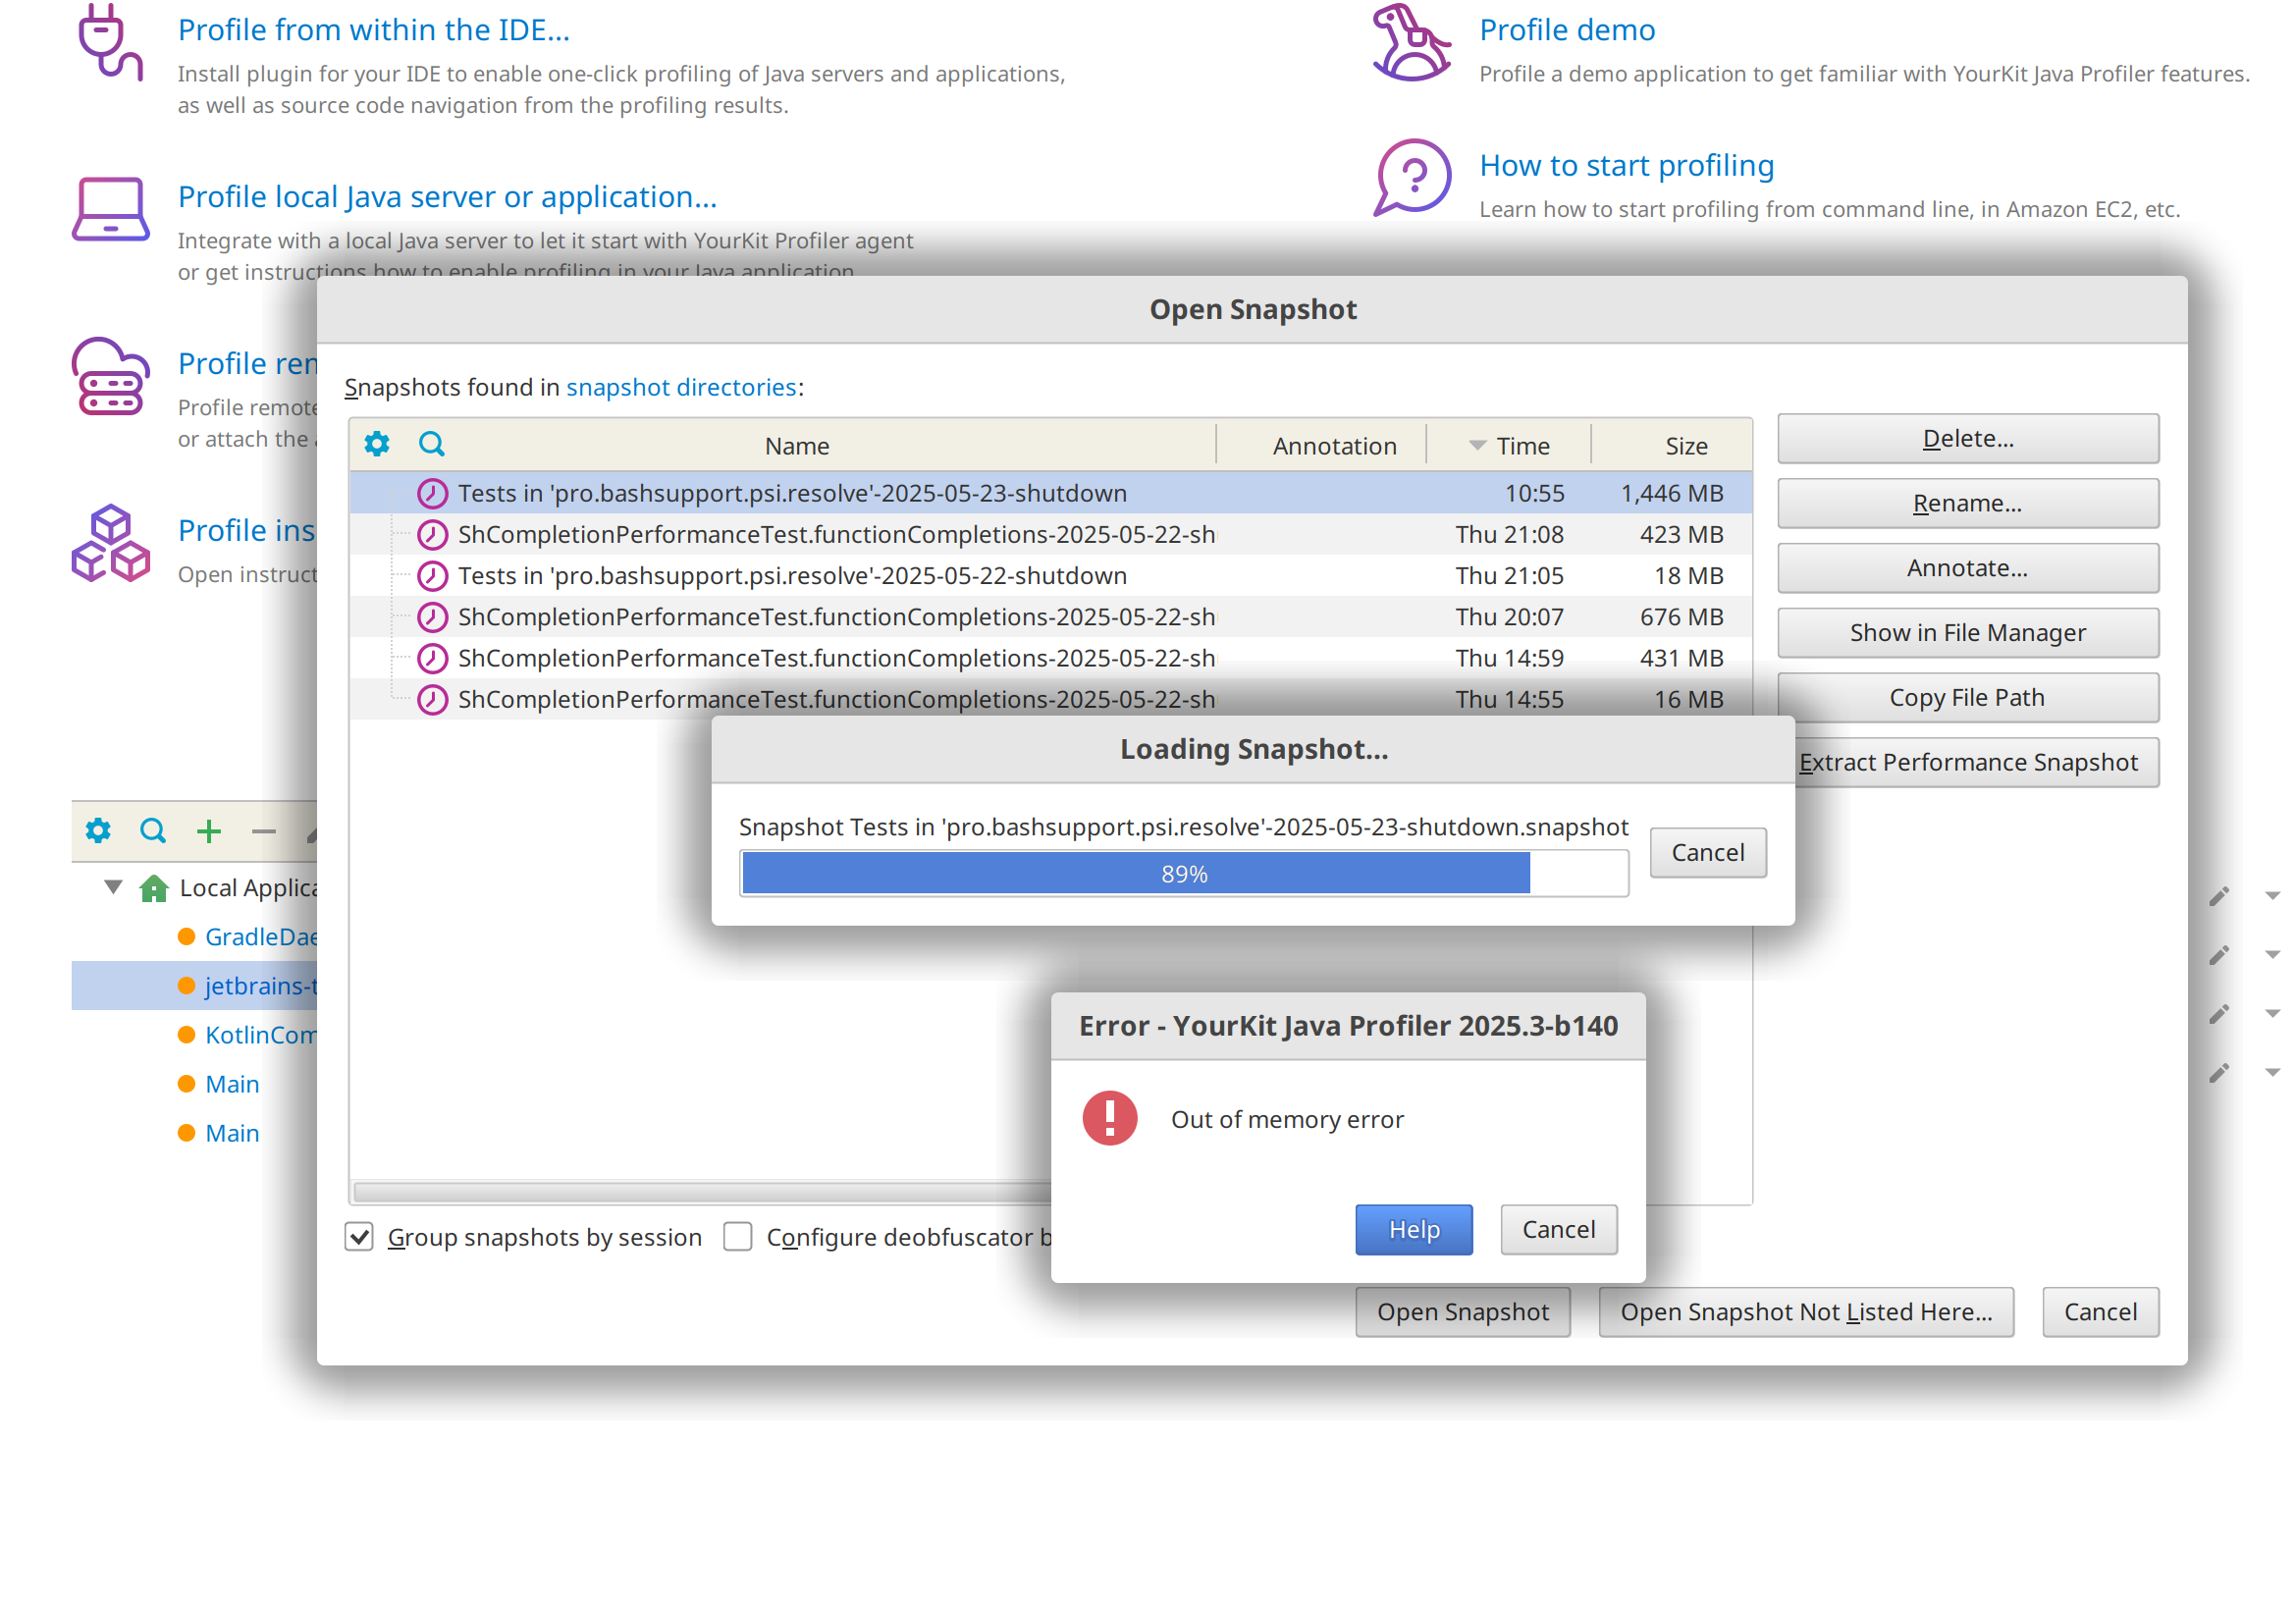Image resolution: width=2296 pixels, height=1602 pixels.
Task: Click the Annotate... button
Action: tap(1968, 568)
